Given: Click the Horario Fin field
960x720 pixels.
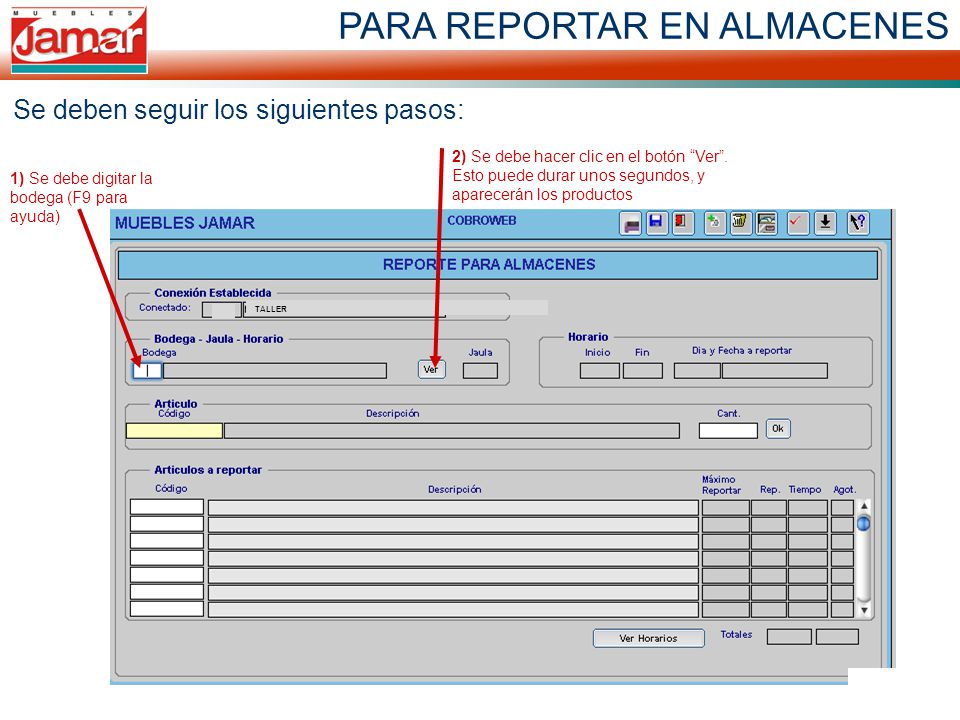Looking at the screenshot, I should tap(643, 370).
